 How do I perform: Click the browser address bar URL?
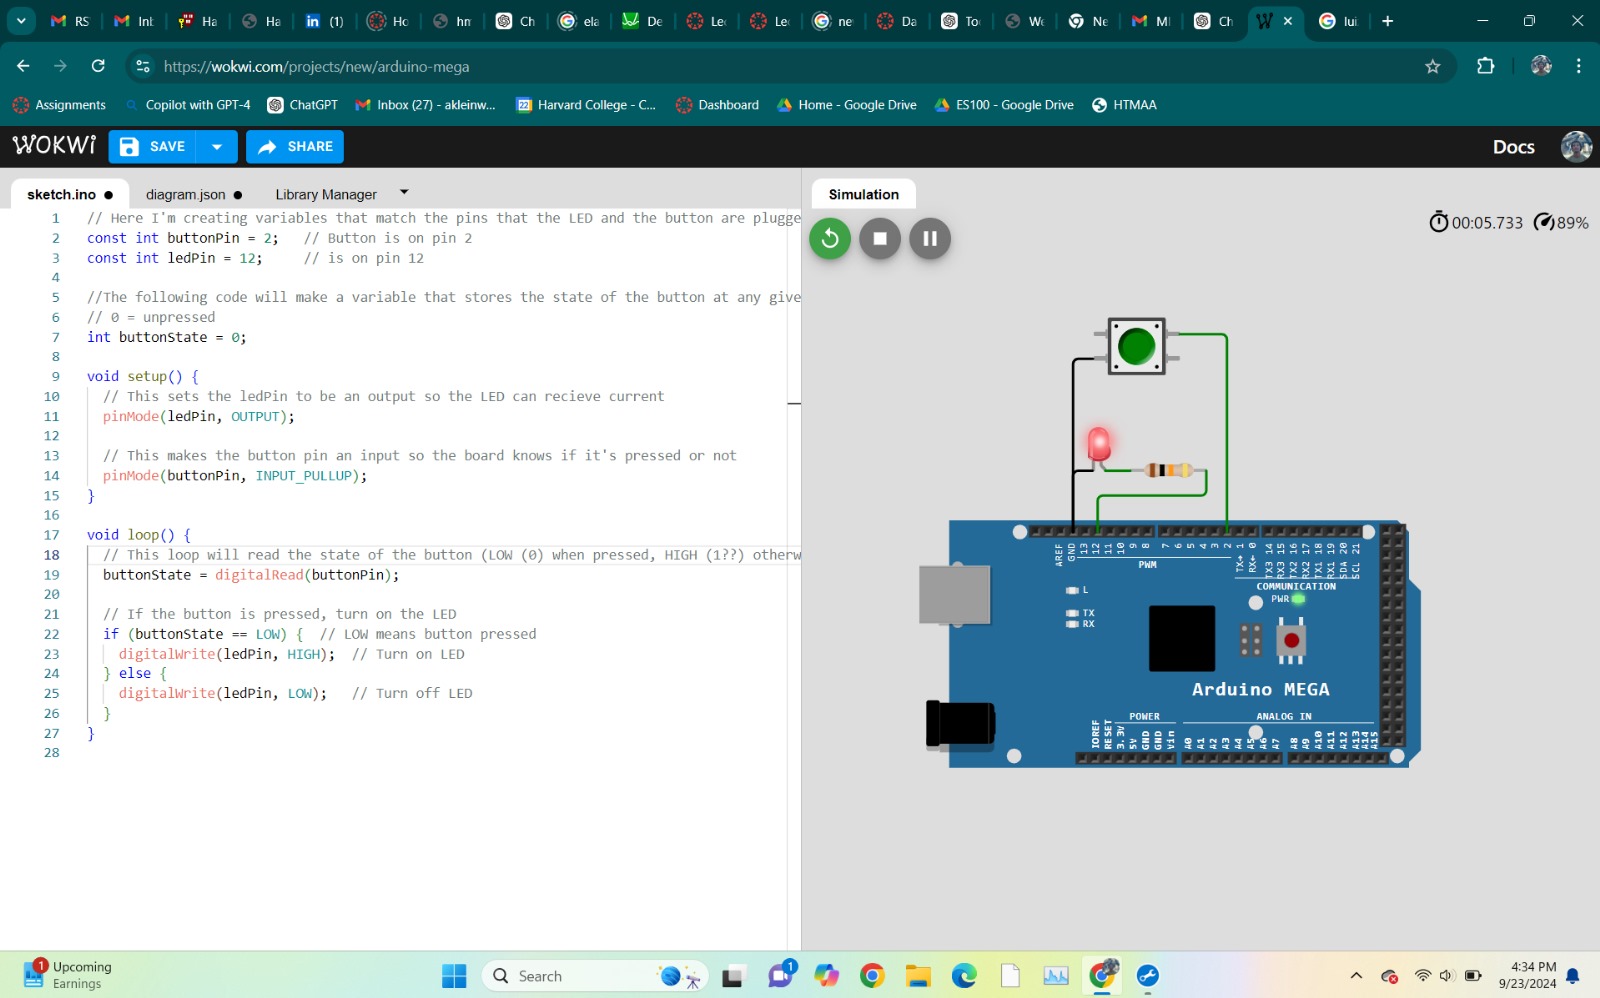click(316, 66)
